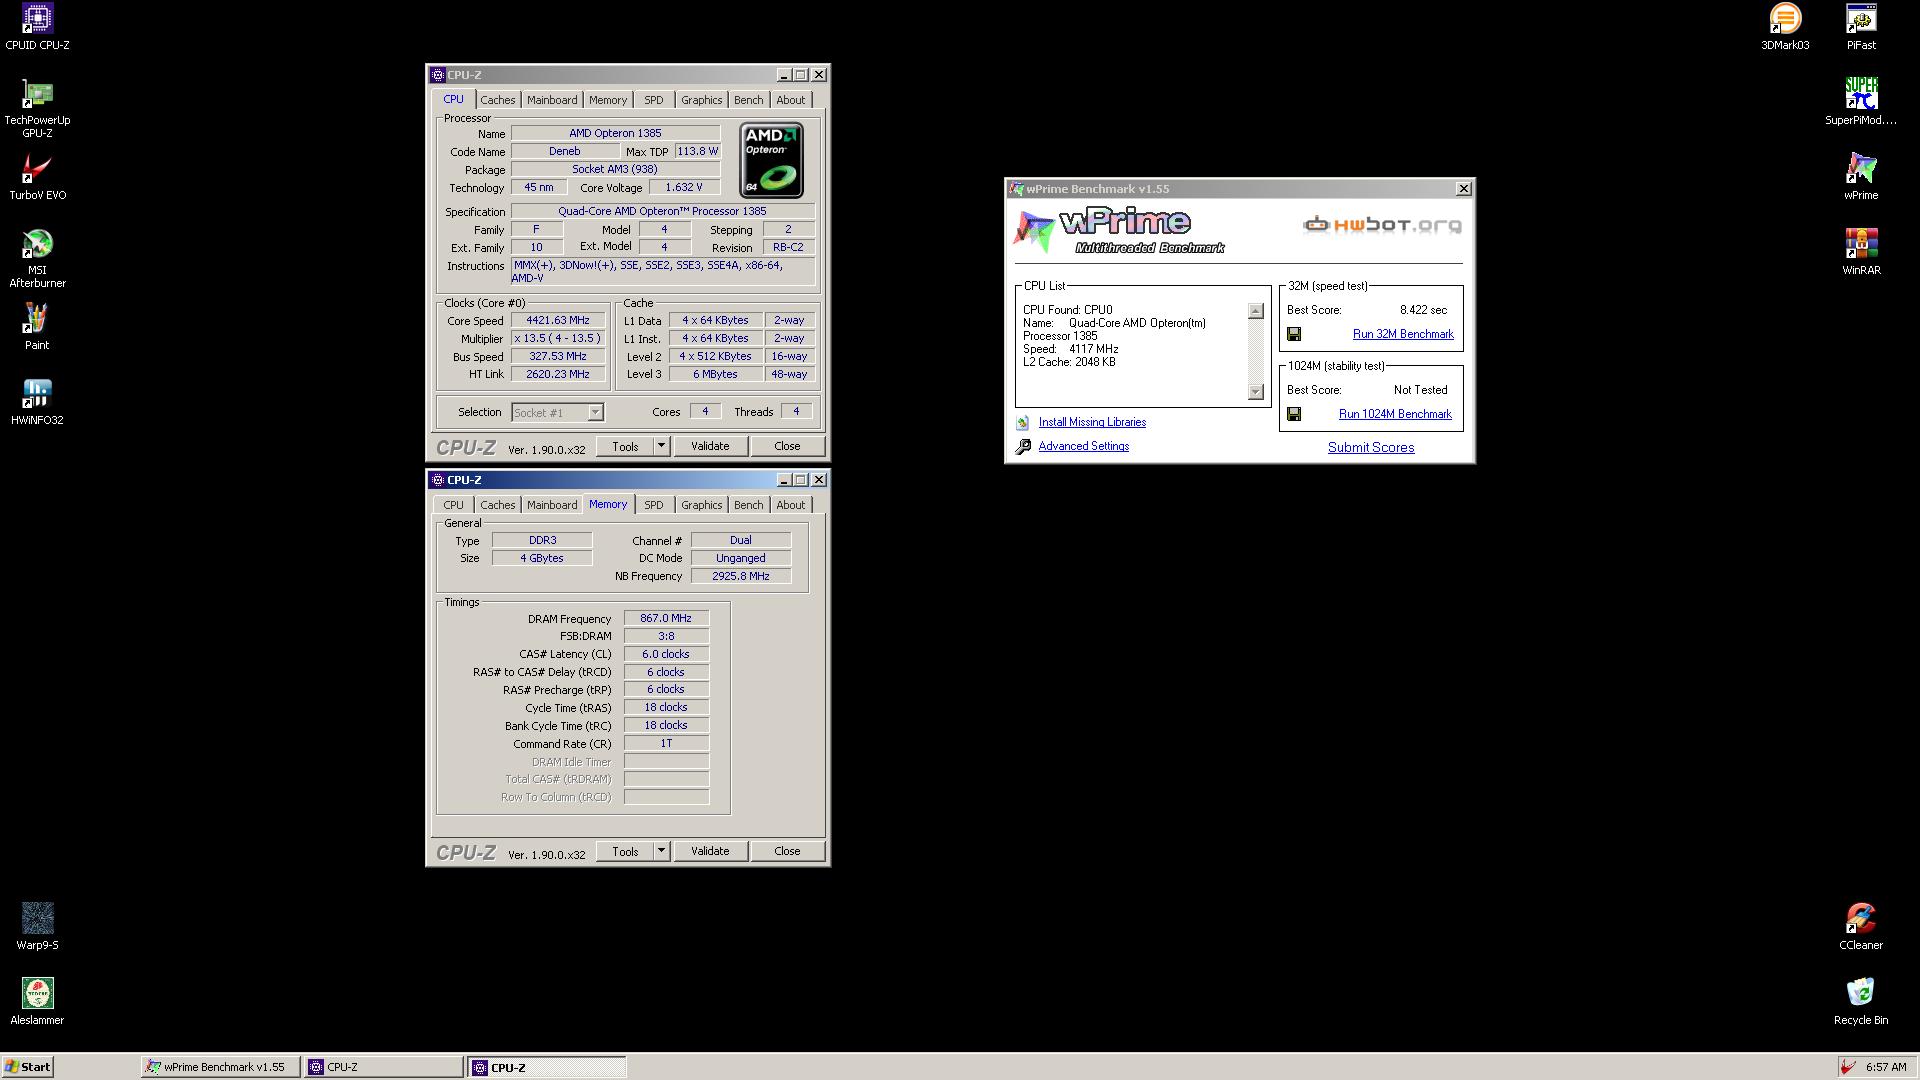Click the save disk icon for 32M score
Viewport: 1920px width, 1080px height.
(1294, 334)
